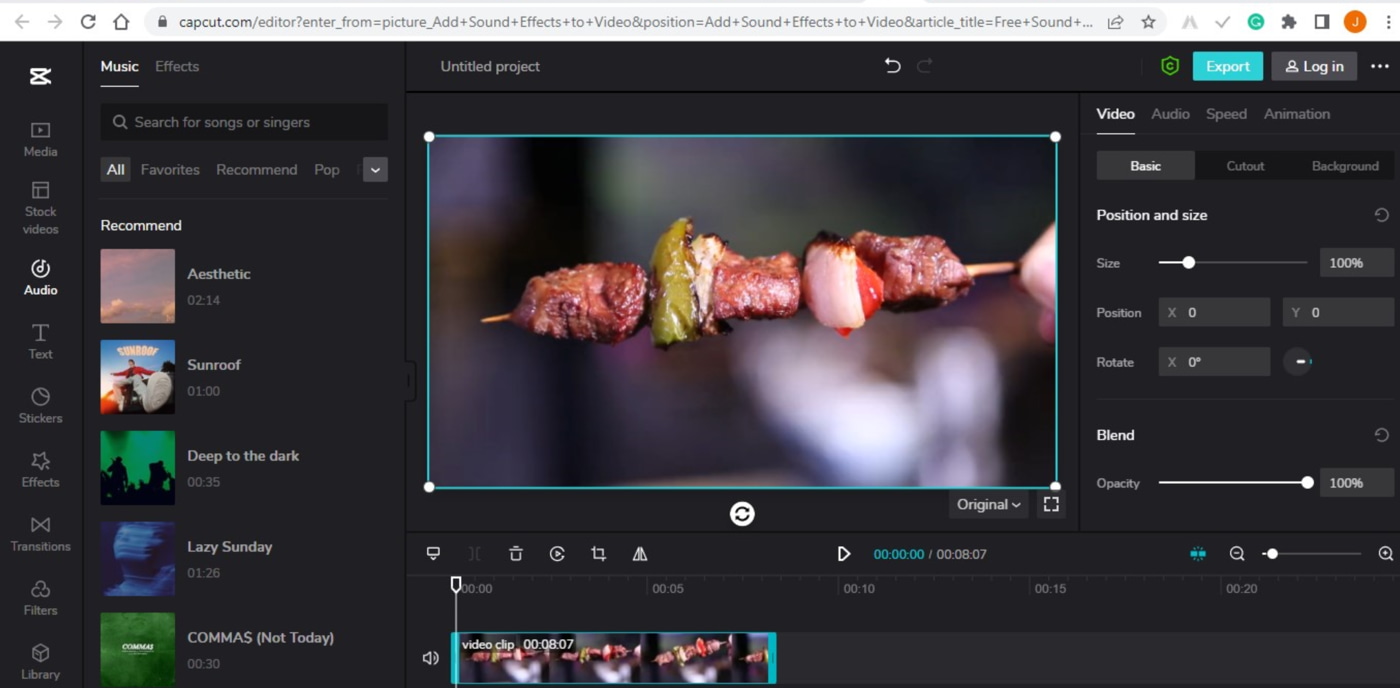Switch to the Speed tab
Image resolution: width=1400 pixels, height=688 pixels.
pyautogui.click(x=1226, y=114)
